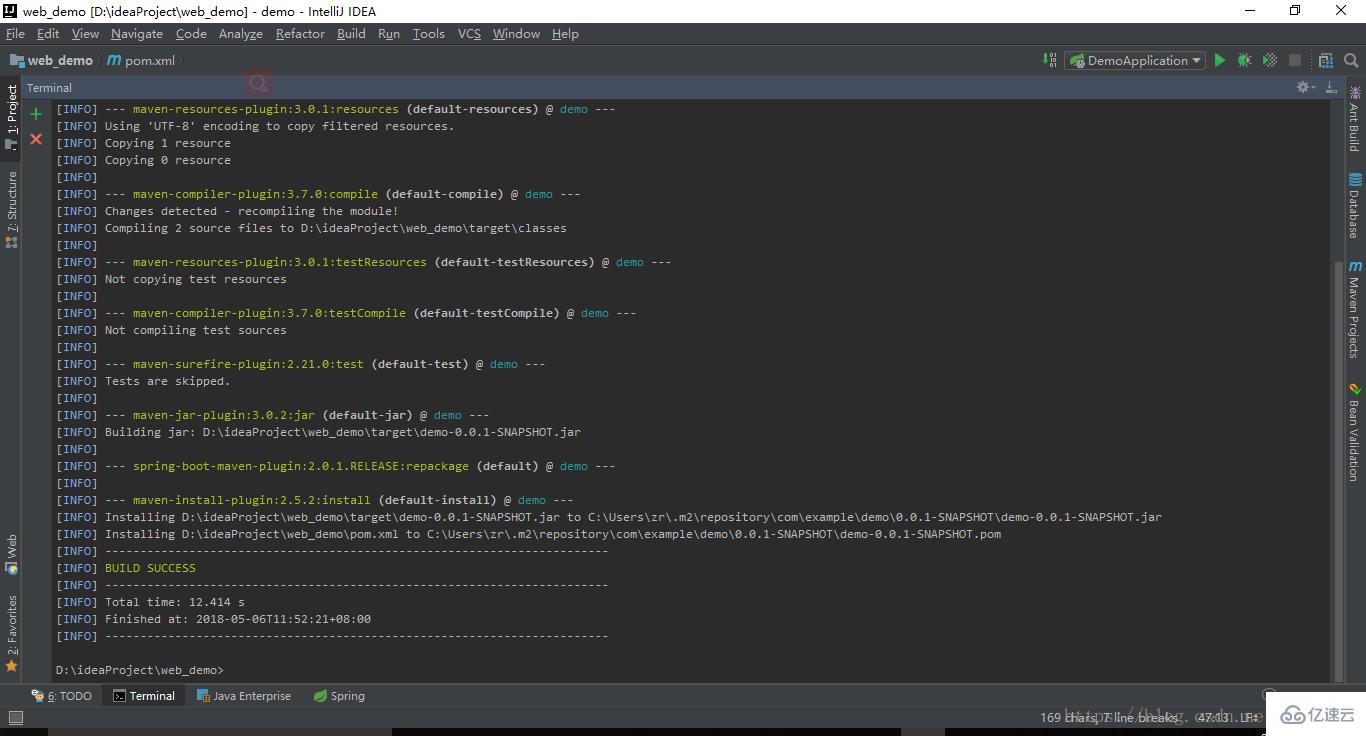Screen dimensions: 1366x736
Task: Open Project Structure toolbar icon
Action: (1326, 60)
